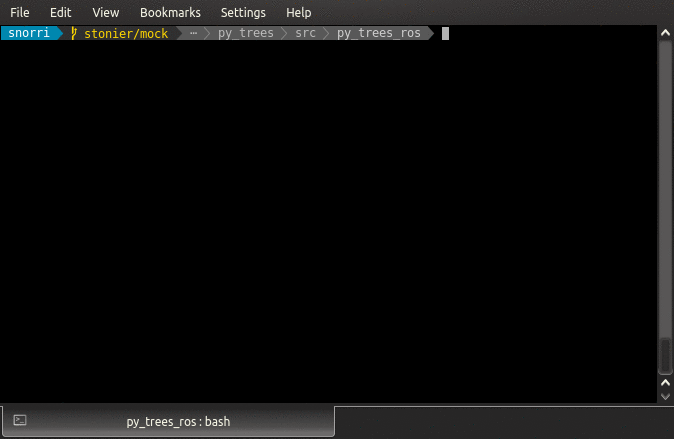Viewport: 674px width, 439px height.
Task: Click the scroll down arrow at bottom
Action: click(x=665, y=397)
